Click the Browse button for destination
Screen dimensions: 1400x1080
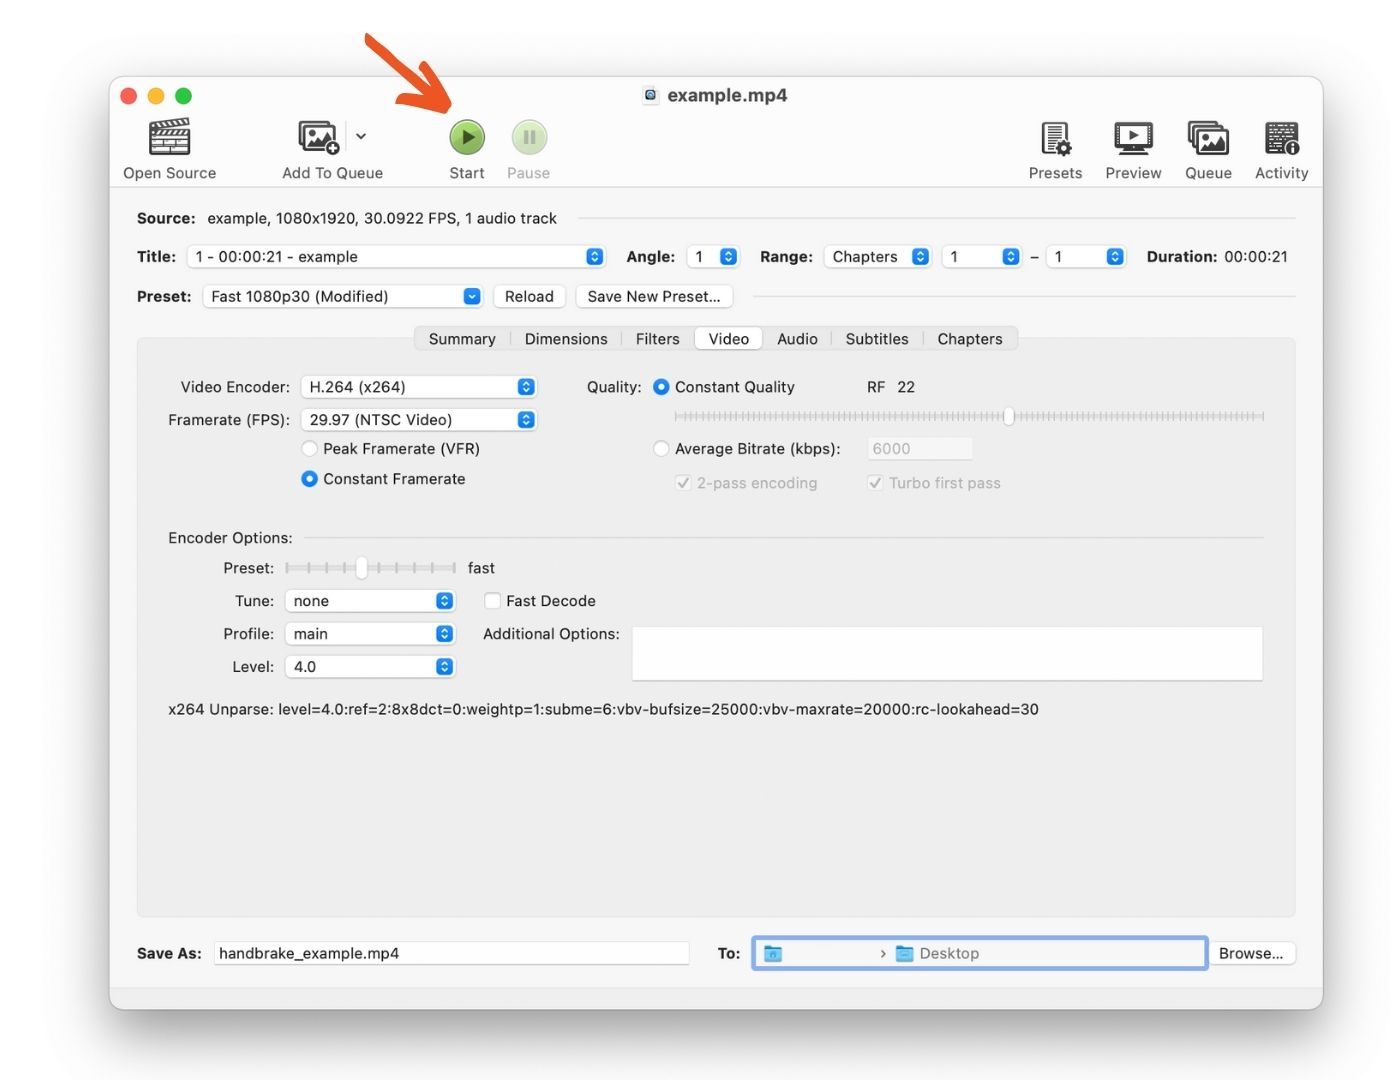pos(1250,954)
